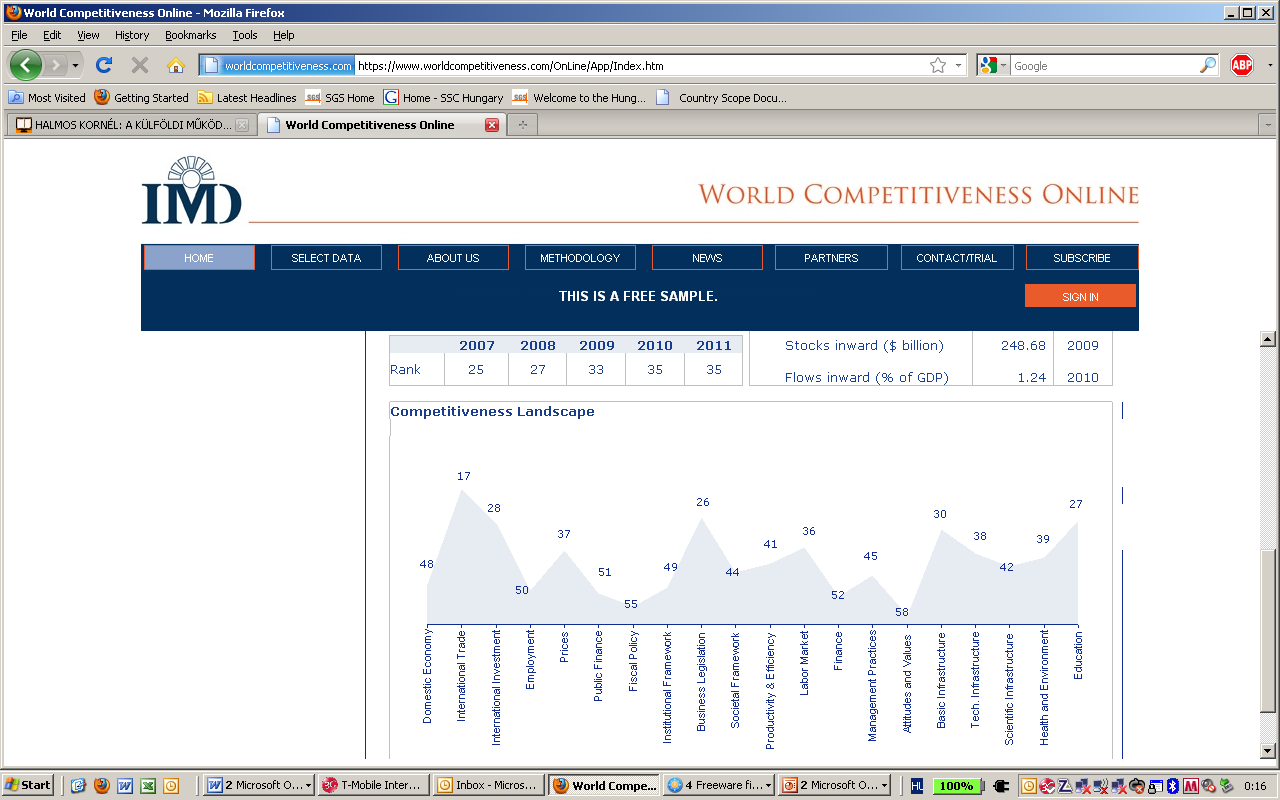This screenshot has width=1280, height=800.
Task: Open the Edit menu
Action: tap(52, 35)
